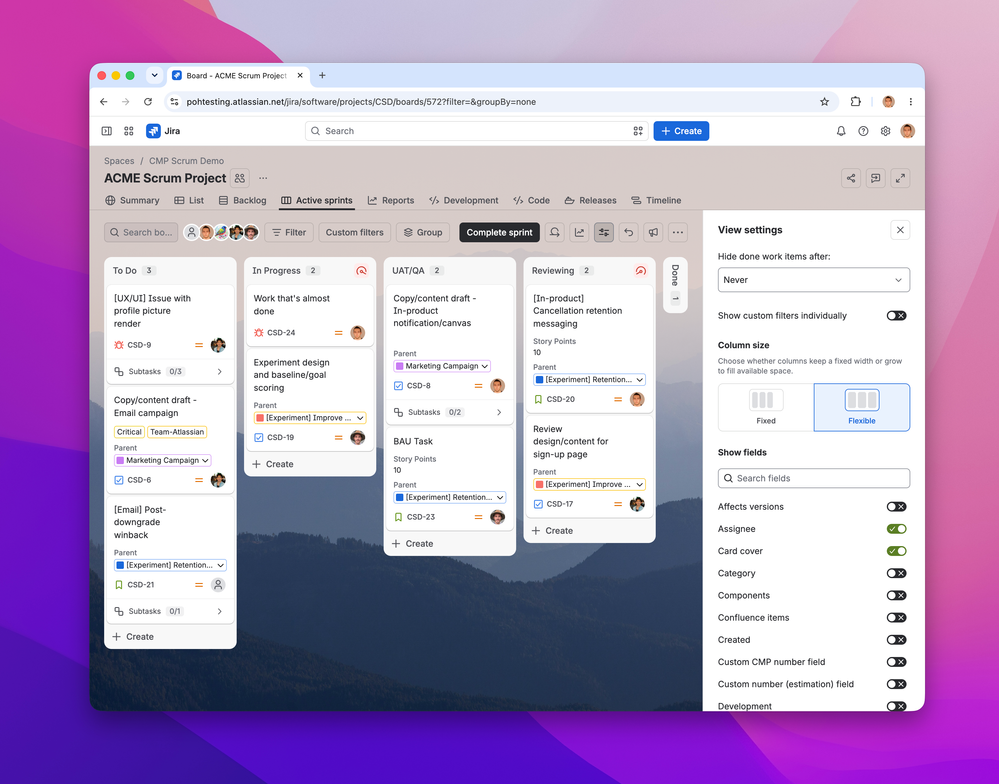999x784 pixels.
Task: Open the team members icon beside project title
Action: 240,178
